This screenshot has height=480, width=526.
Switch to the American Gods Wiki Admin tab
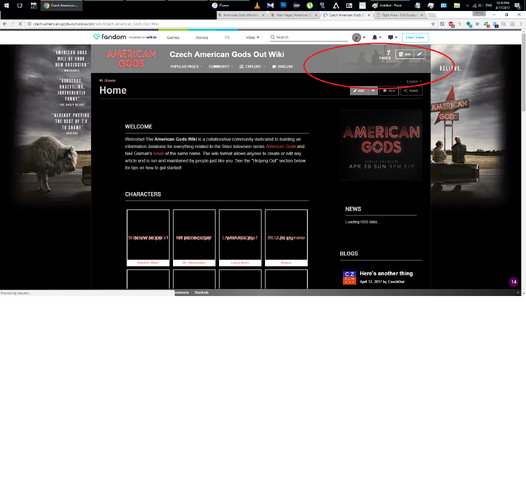242,15
